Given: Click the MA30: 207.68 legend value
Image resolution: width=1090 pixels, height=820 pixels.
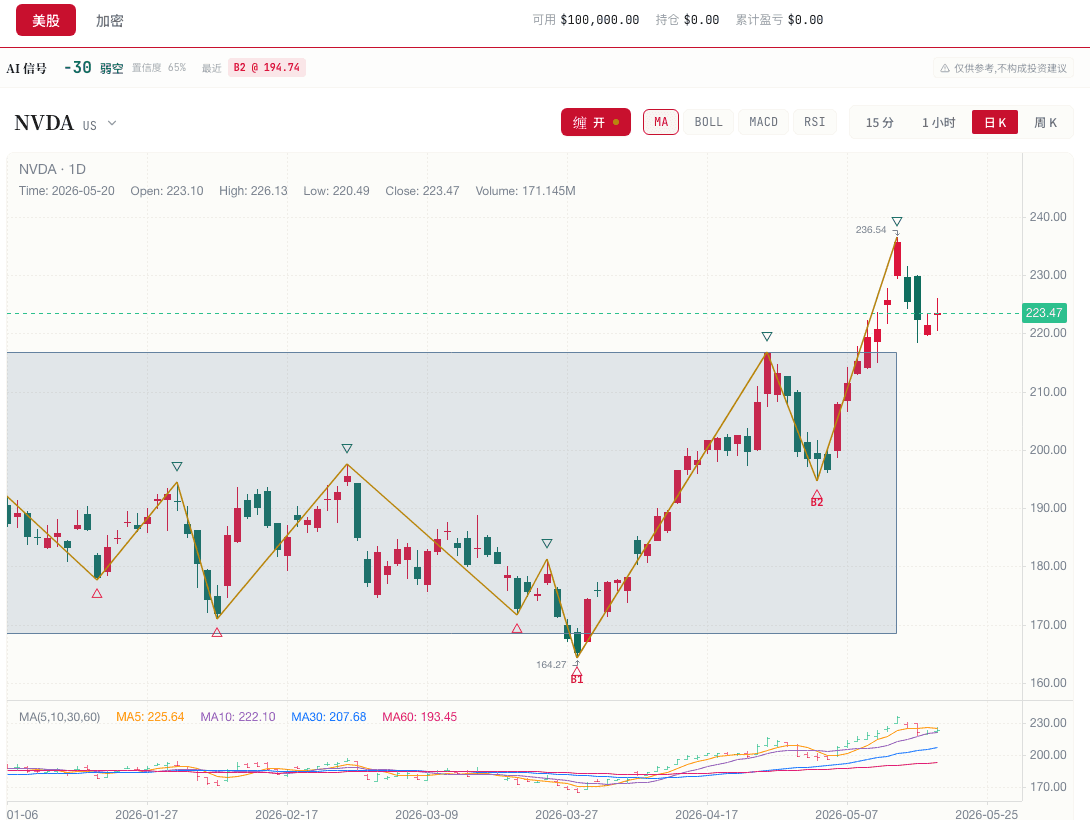Looking at the screenshot, I should pos(329,716).
